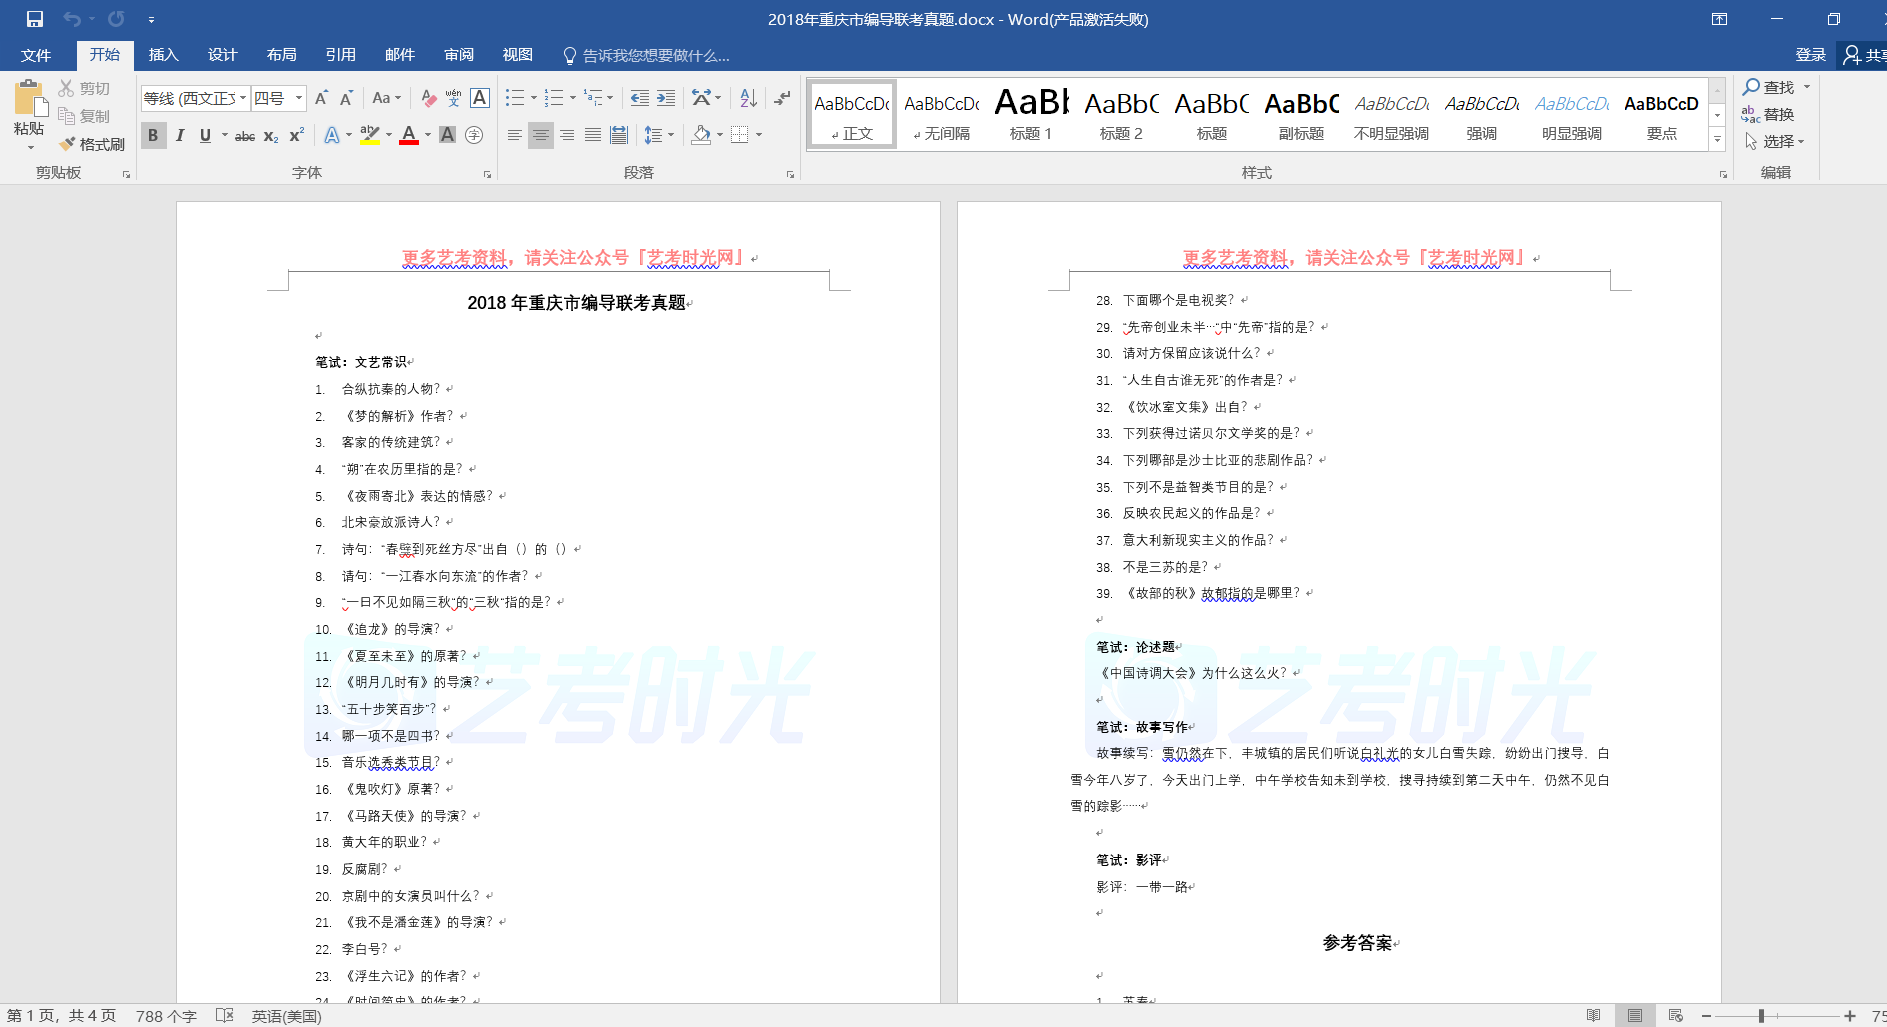Image resolution: width=1887 pixels, height=1027 pixels.
Task: Click the Clear Formatting icon
Action: pyautogui.click(x=429, y=98)
